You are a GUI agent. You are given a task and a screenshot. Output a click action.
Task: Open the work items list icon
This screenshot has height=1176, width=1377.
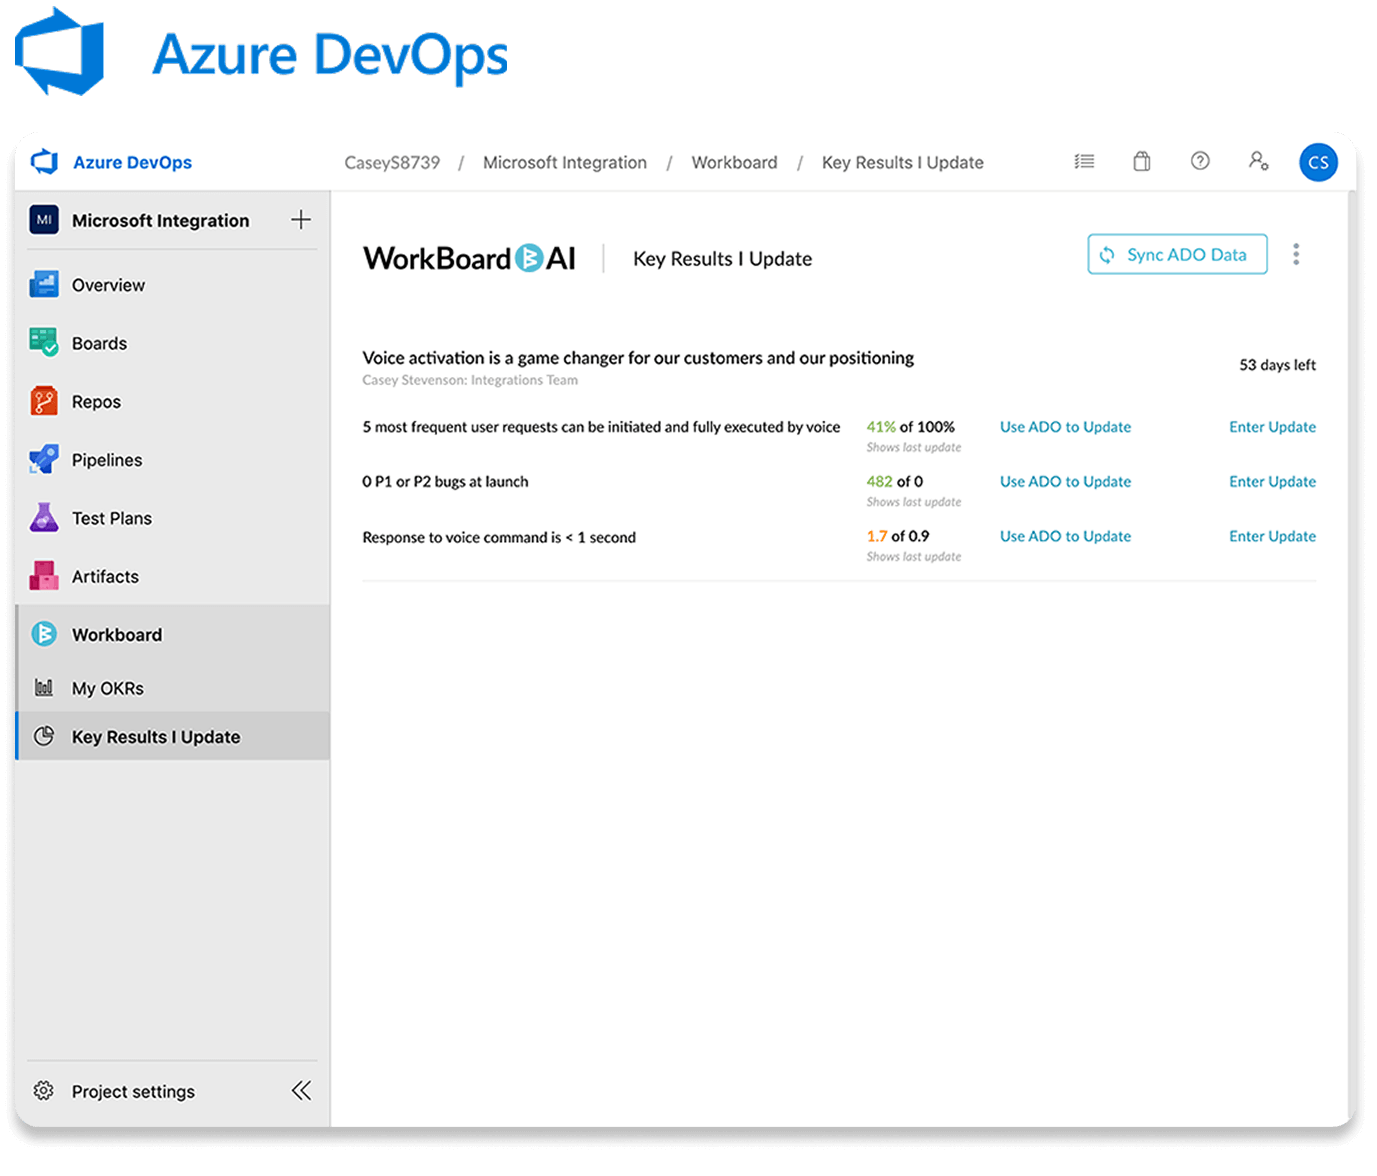[1084, 161]
